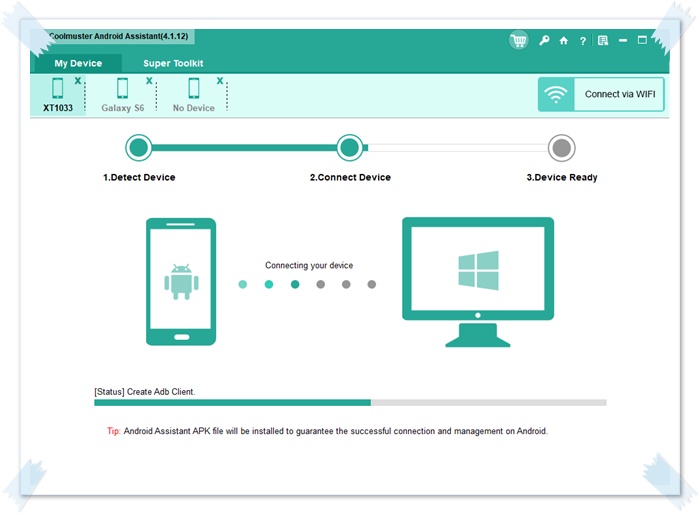Open the feedback notes icon
Image resolution: width=699 pixels, height=514 pixels.
(603, 41)
